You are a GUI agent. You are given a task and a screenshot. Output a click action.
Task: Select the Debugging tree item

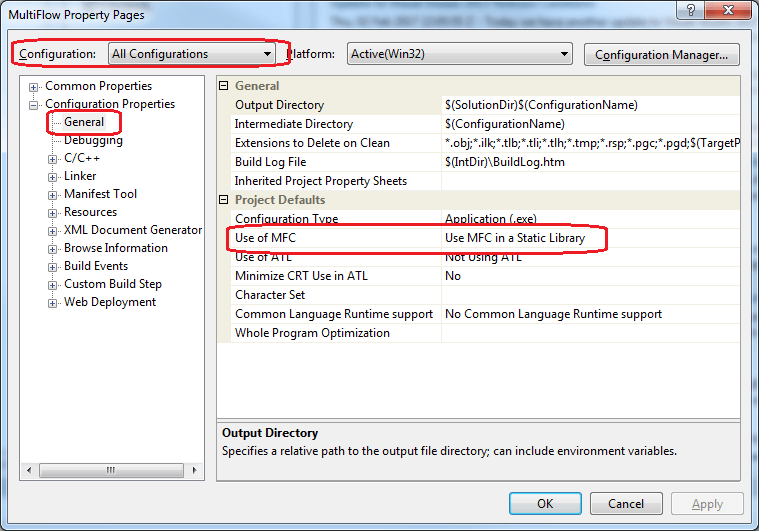(x=93, y=140)
